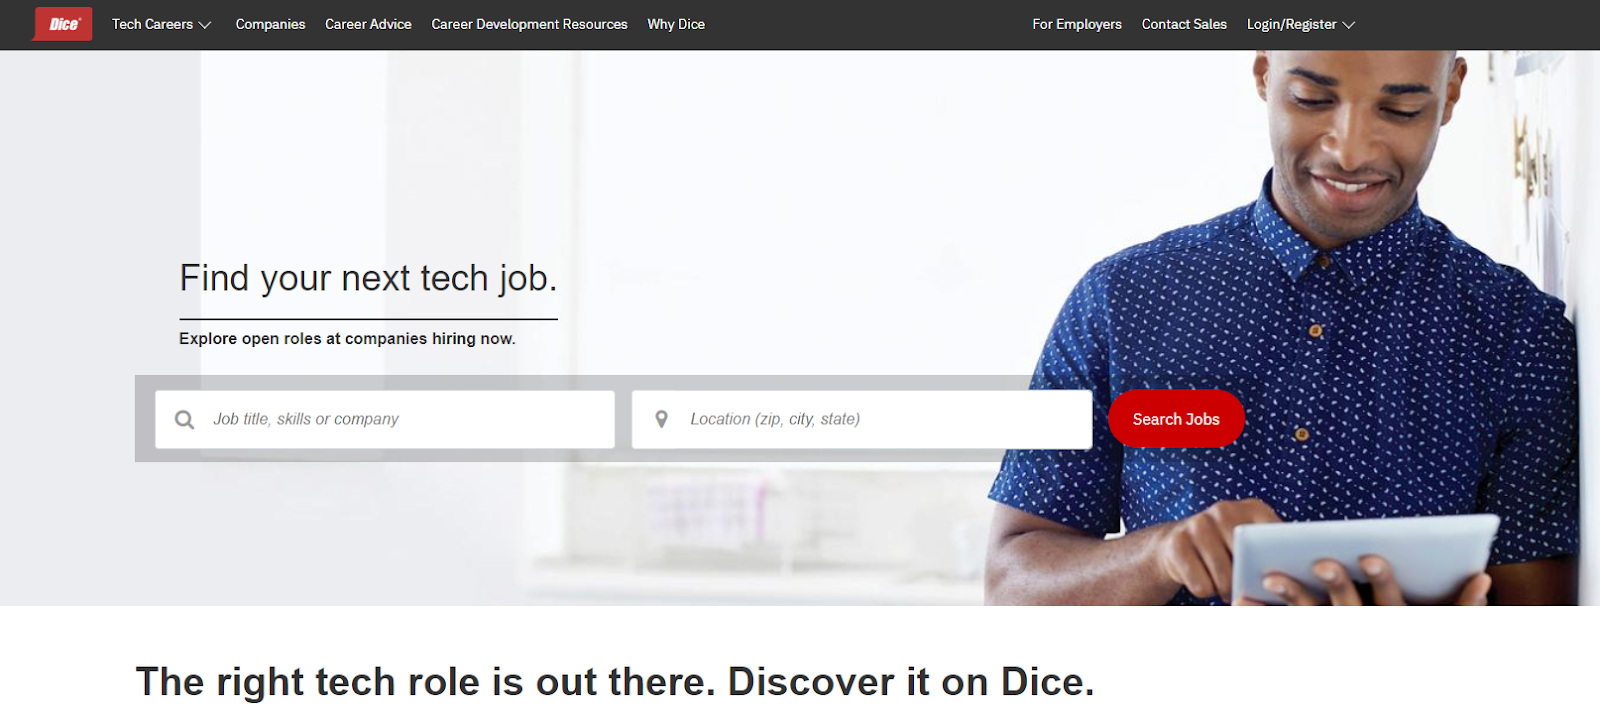Open Career Development Resources
This screenshot has width=1600, height=722.
click(x=529, y=24)
